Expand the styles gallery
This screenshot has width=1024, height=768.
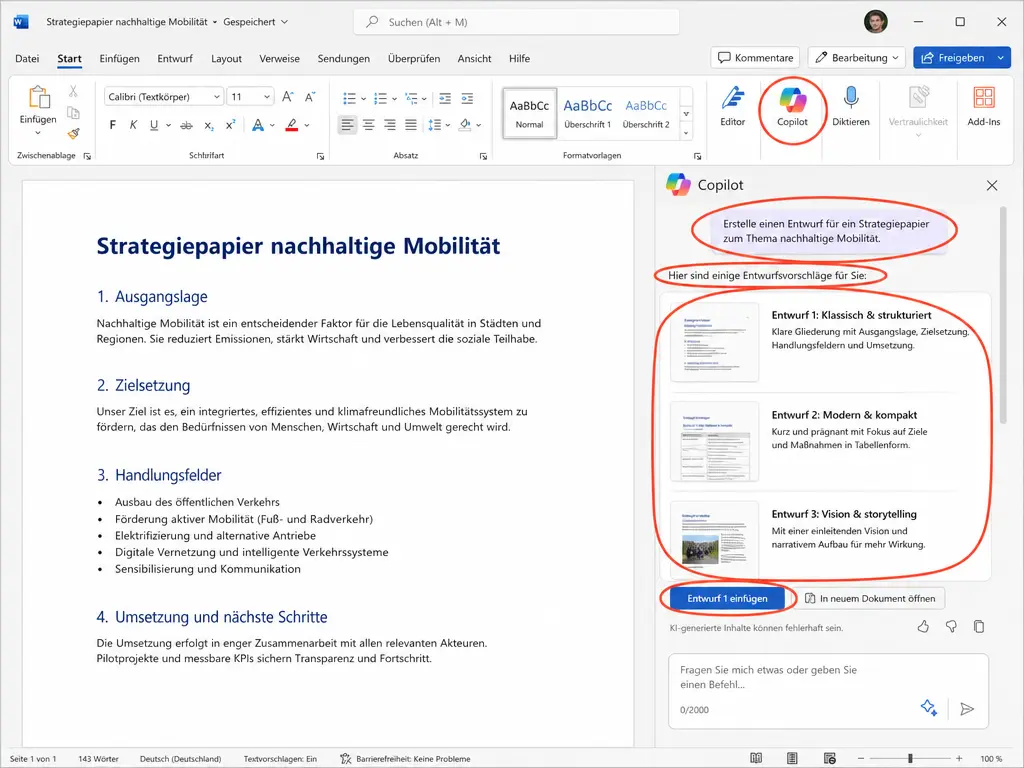pyautogui.click(x=686, y=133)
